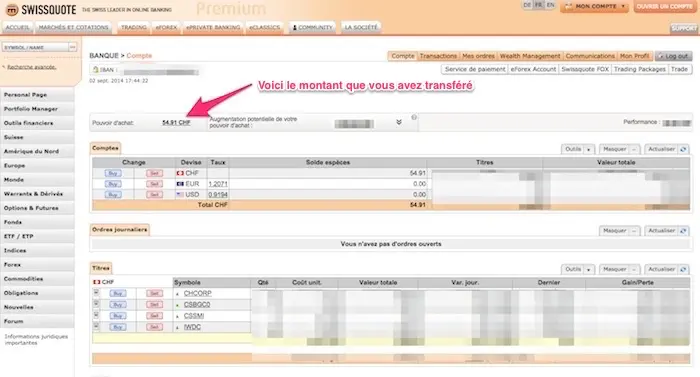
Task: Open Outils dropdown in Comptes section
Action: pos(578,149)
